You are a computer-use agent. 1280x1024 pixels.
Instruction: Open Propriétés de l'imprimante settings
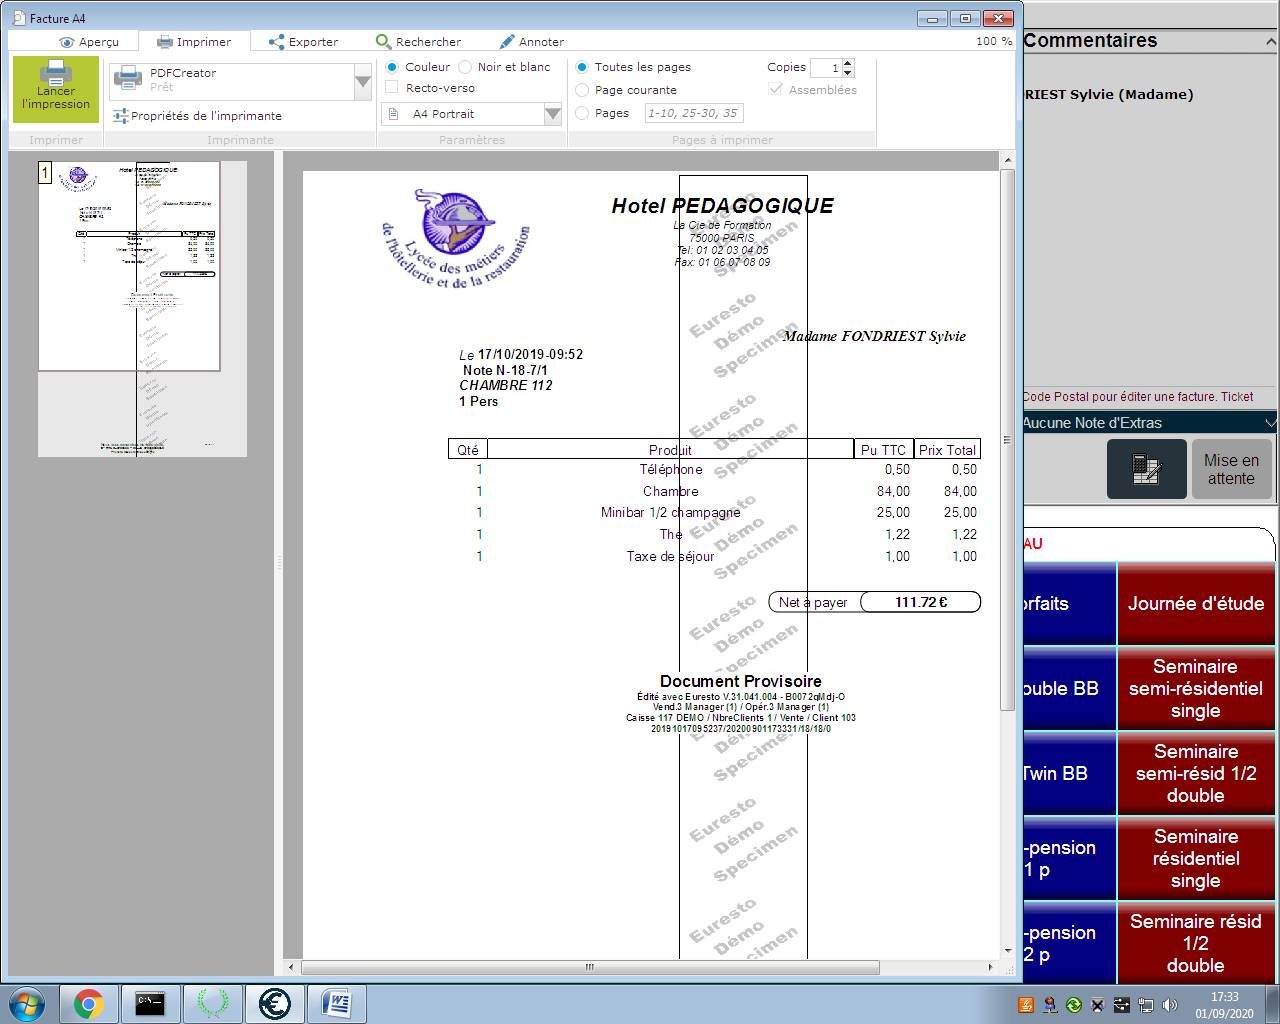coord(197,116)
